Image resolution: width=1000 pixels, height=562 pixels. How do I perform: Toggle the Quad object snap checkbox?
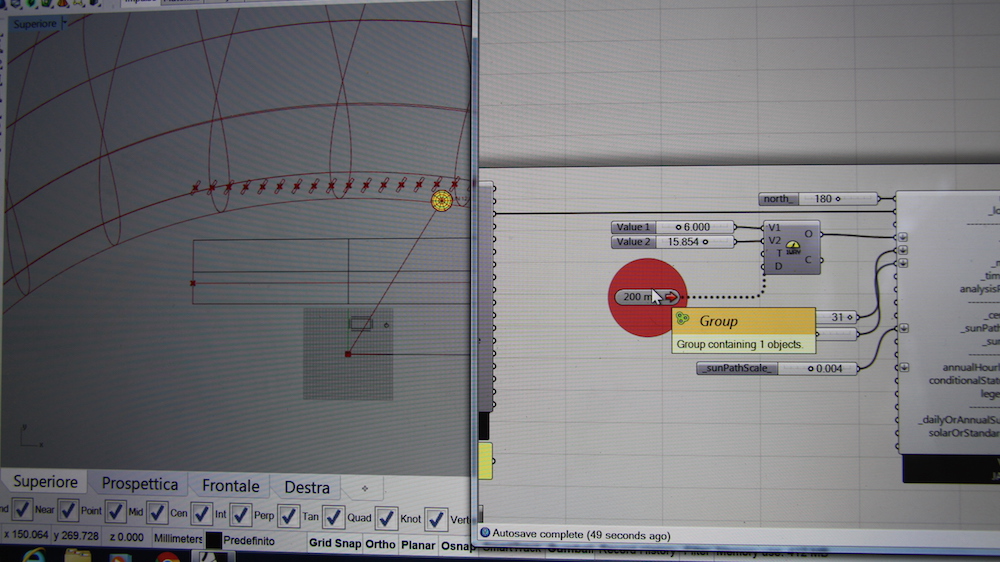[333, 517]
